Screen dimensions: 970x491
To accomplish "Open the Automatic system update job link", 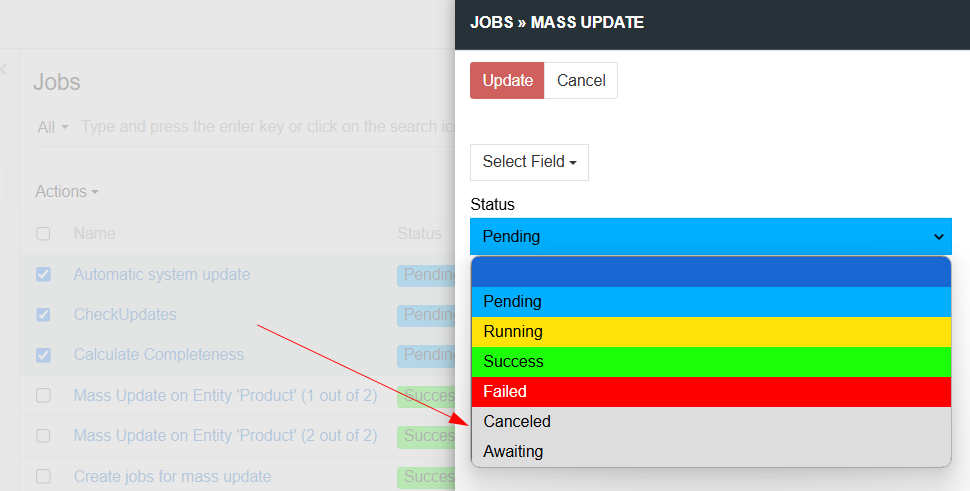I will [x=162, y=275].
